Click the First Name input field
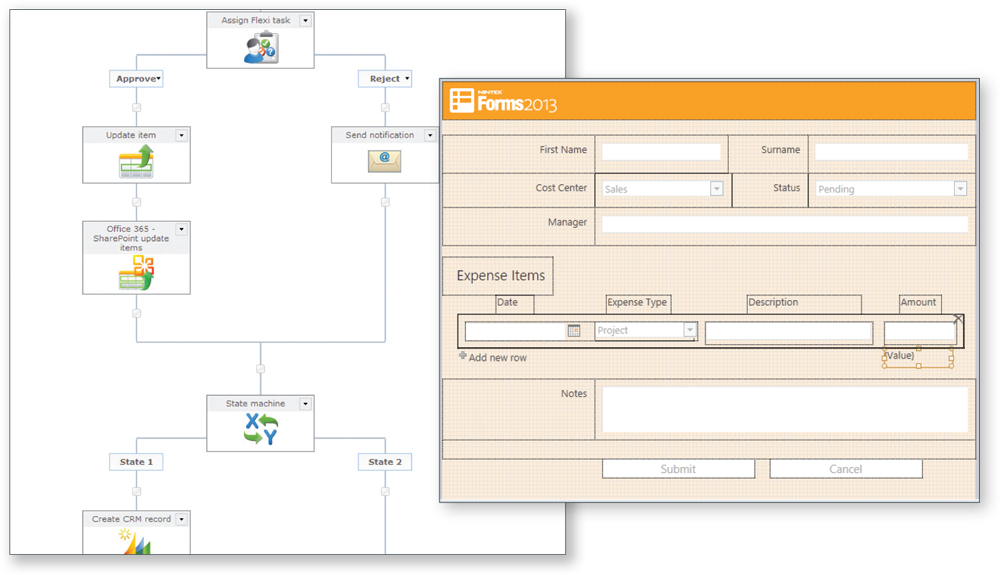This screenshot has height=575, width=1000. point(660,151)
